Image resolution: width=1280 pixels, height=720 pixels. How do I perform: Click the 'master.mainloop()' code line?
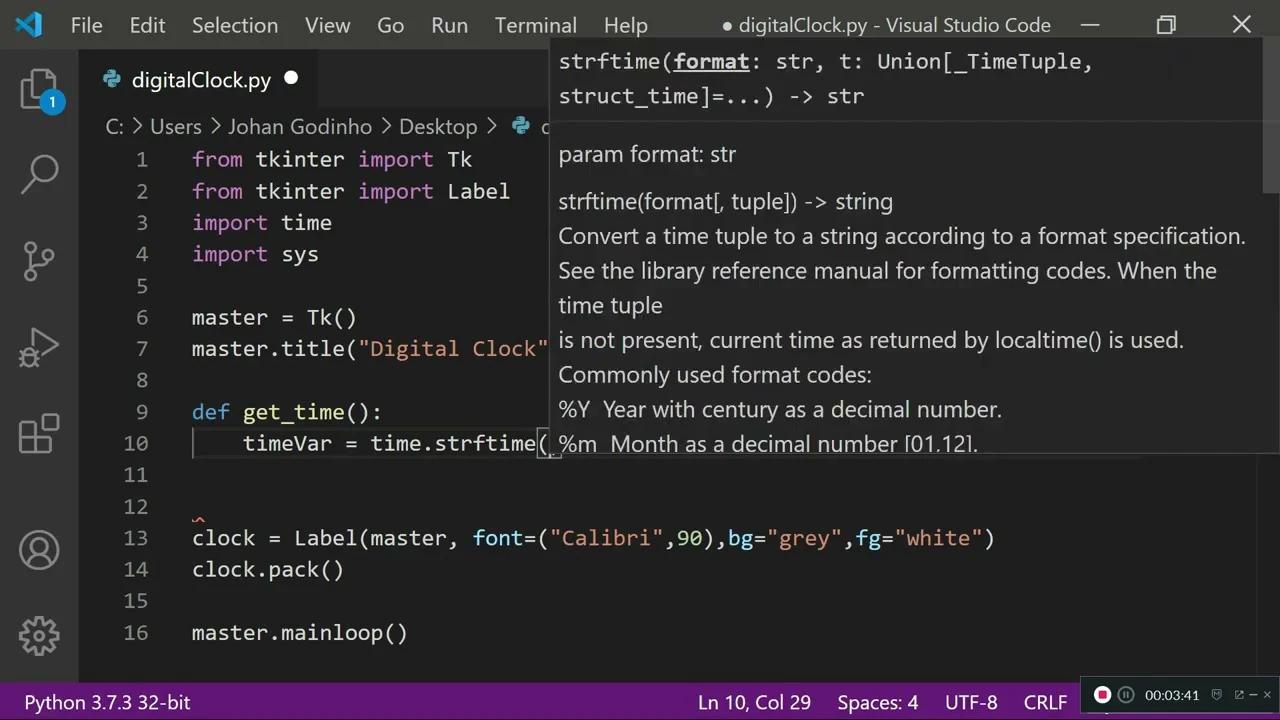pos(300,632)
